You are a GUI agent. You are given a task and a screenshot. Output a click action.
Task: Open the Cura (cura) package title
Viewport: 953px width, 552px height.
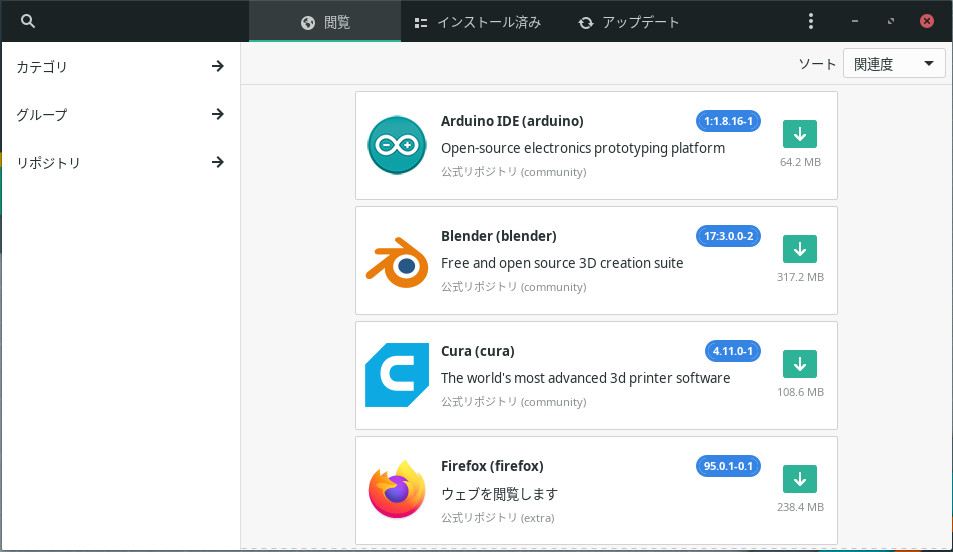(477, 351)
